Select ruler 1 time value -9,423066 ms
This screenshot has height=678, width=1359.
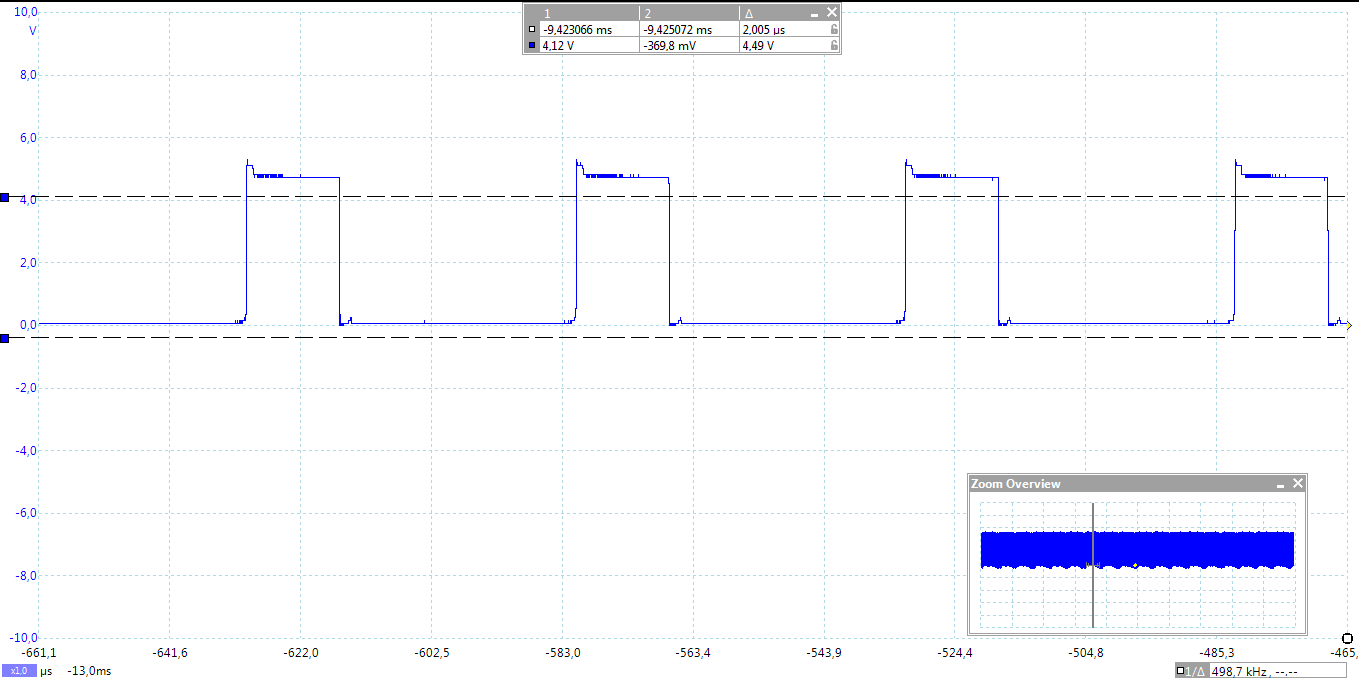pos(576,30)
